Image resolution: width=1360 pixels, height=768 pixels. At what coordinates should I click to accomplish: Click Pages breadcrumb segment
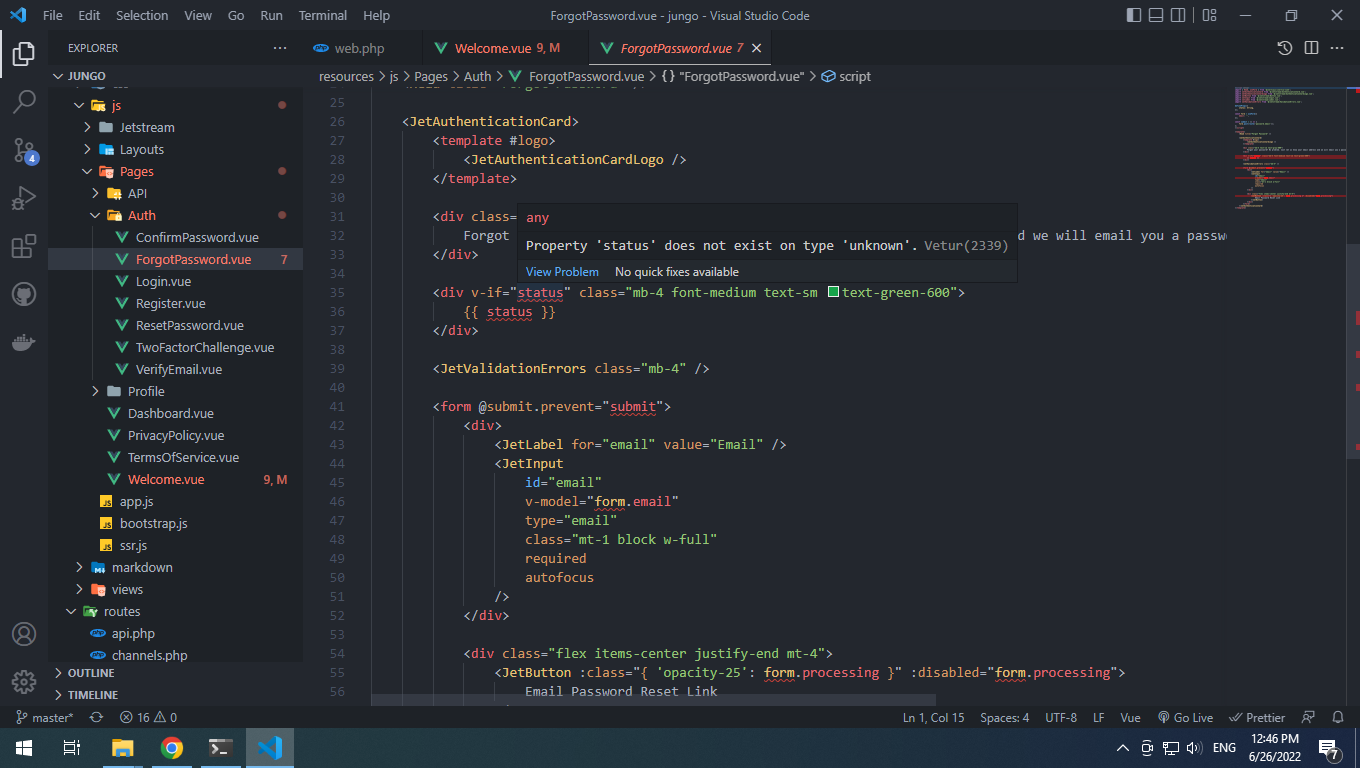pos(431,76)
